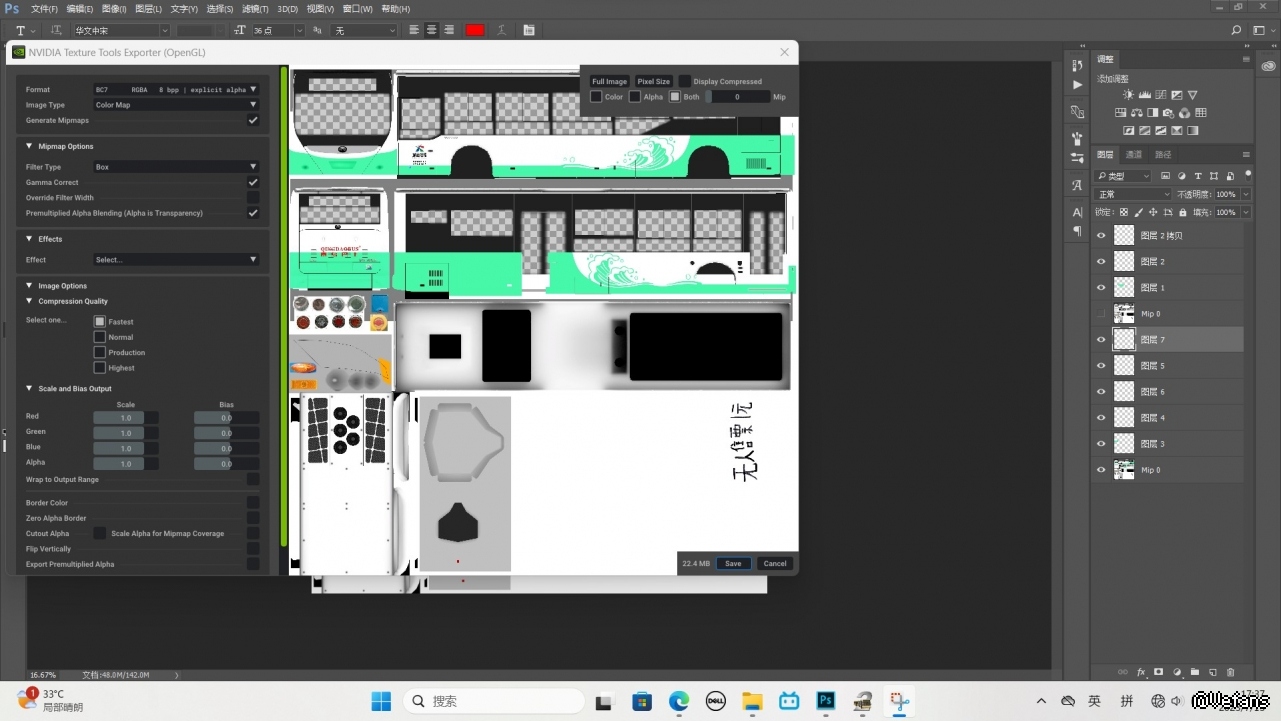Click the brightness/contrast adjustment icon
This screenshot has height=721, width=1281.
click(1128, 95)
